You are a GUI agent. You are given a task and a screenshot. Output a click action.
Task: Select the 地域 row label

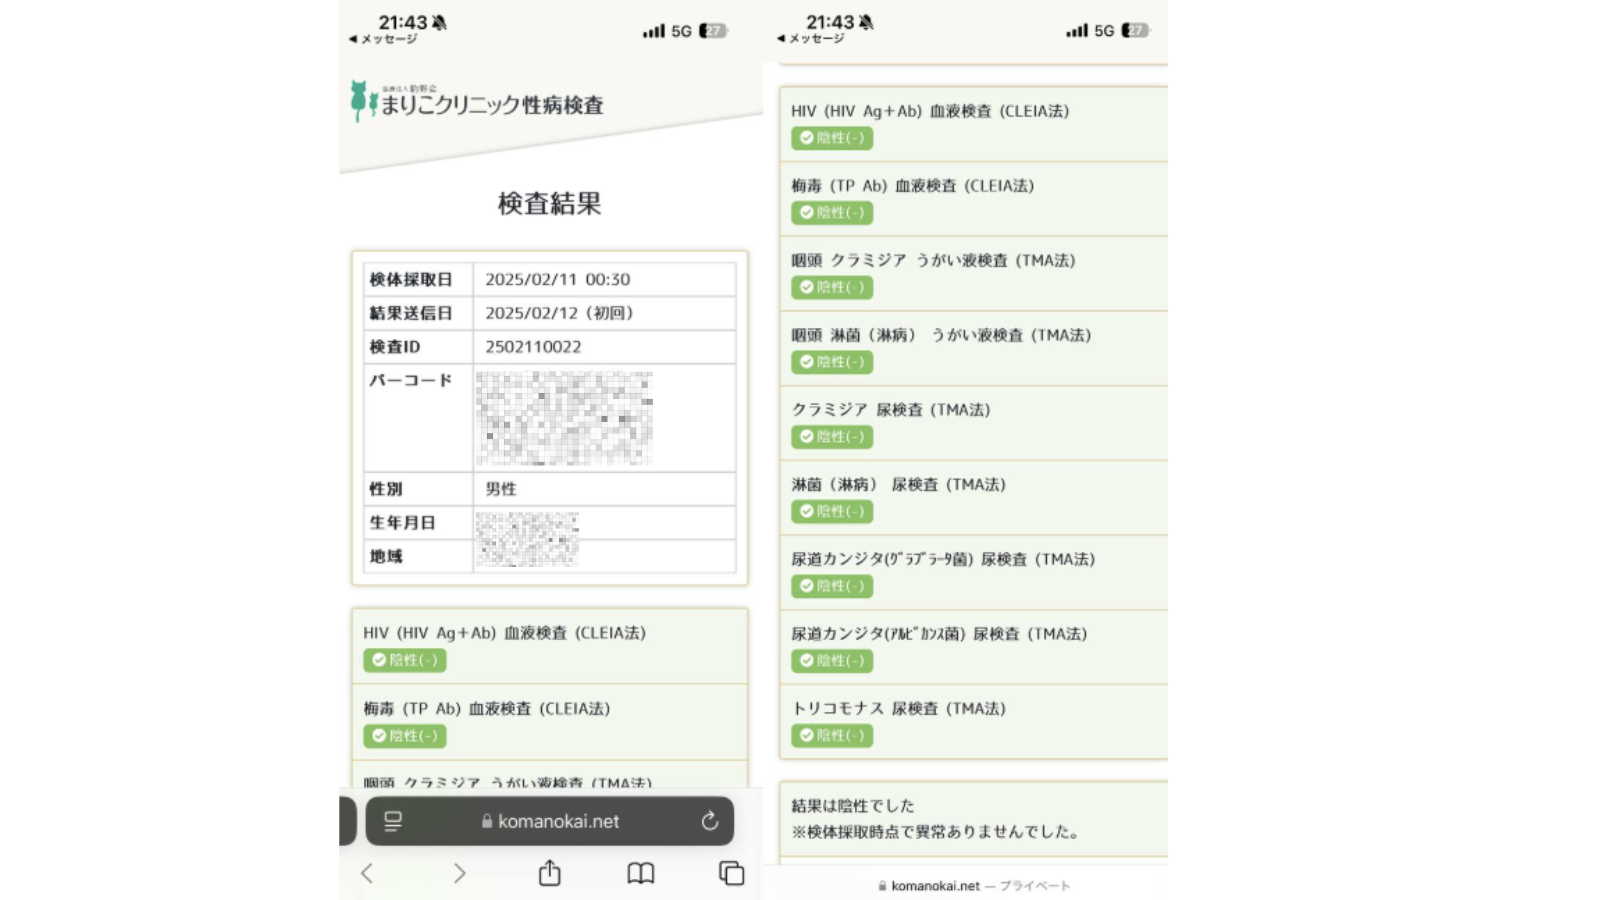click(x=386, y=556)
